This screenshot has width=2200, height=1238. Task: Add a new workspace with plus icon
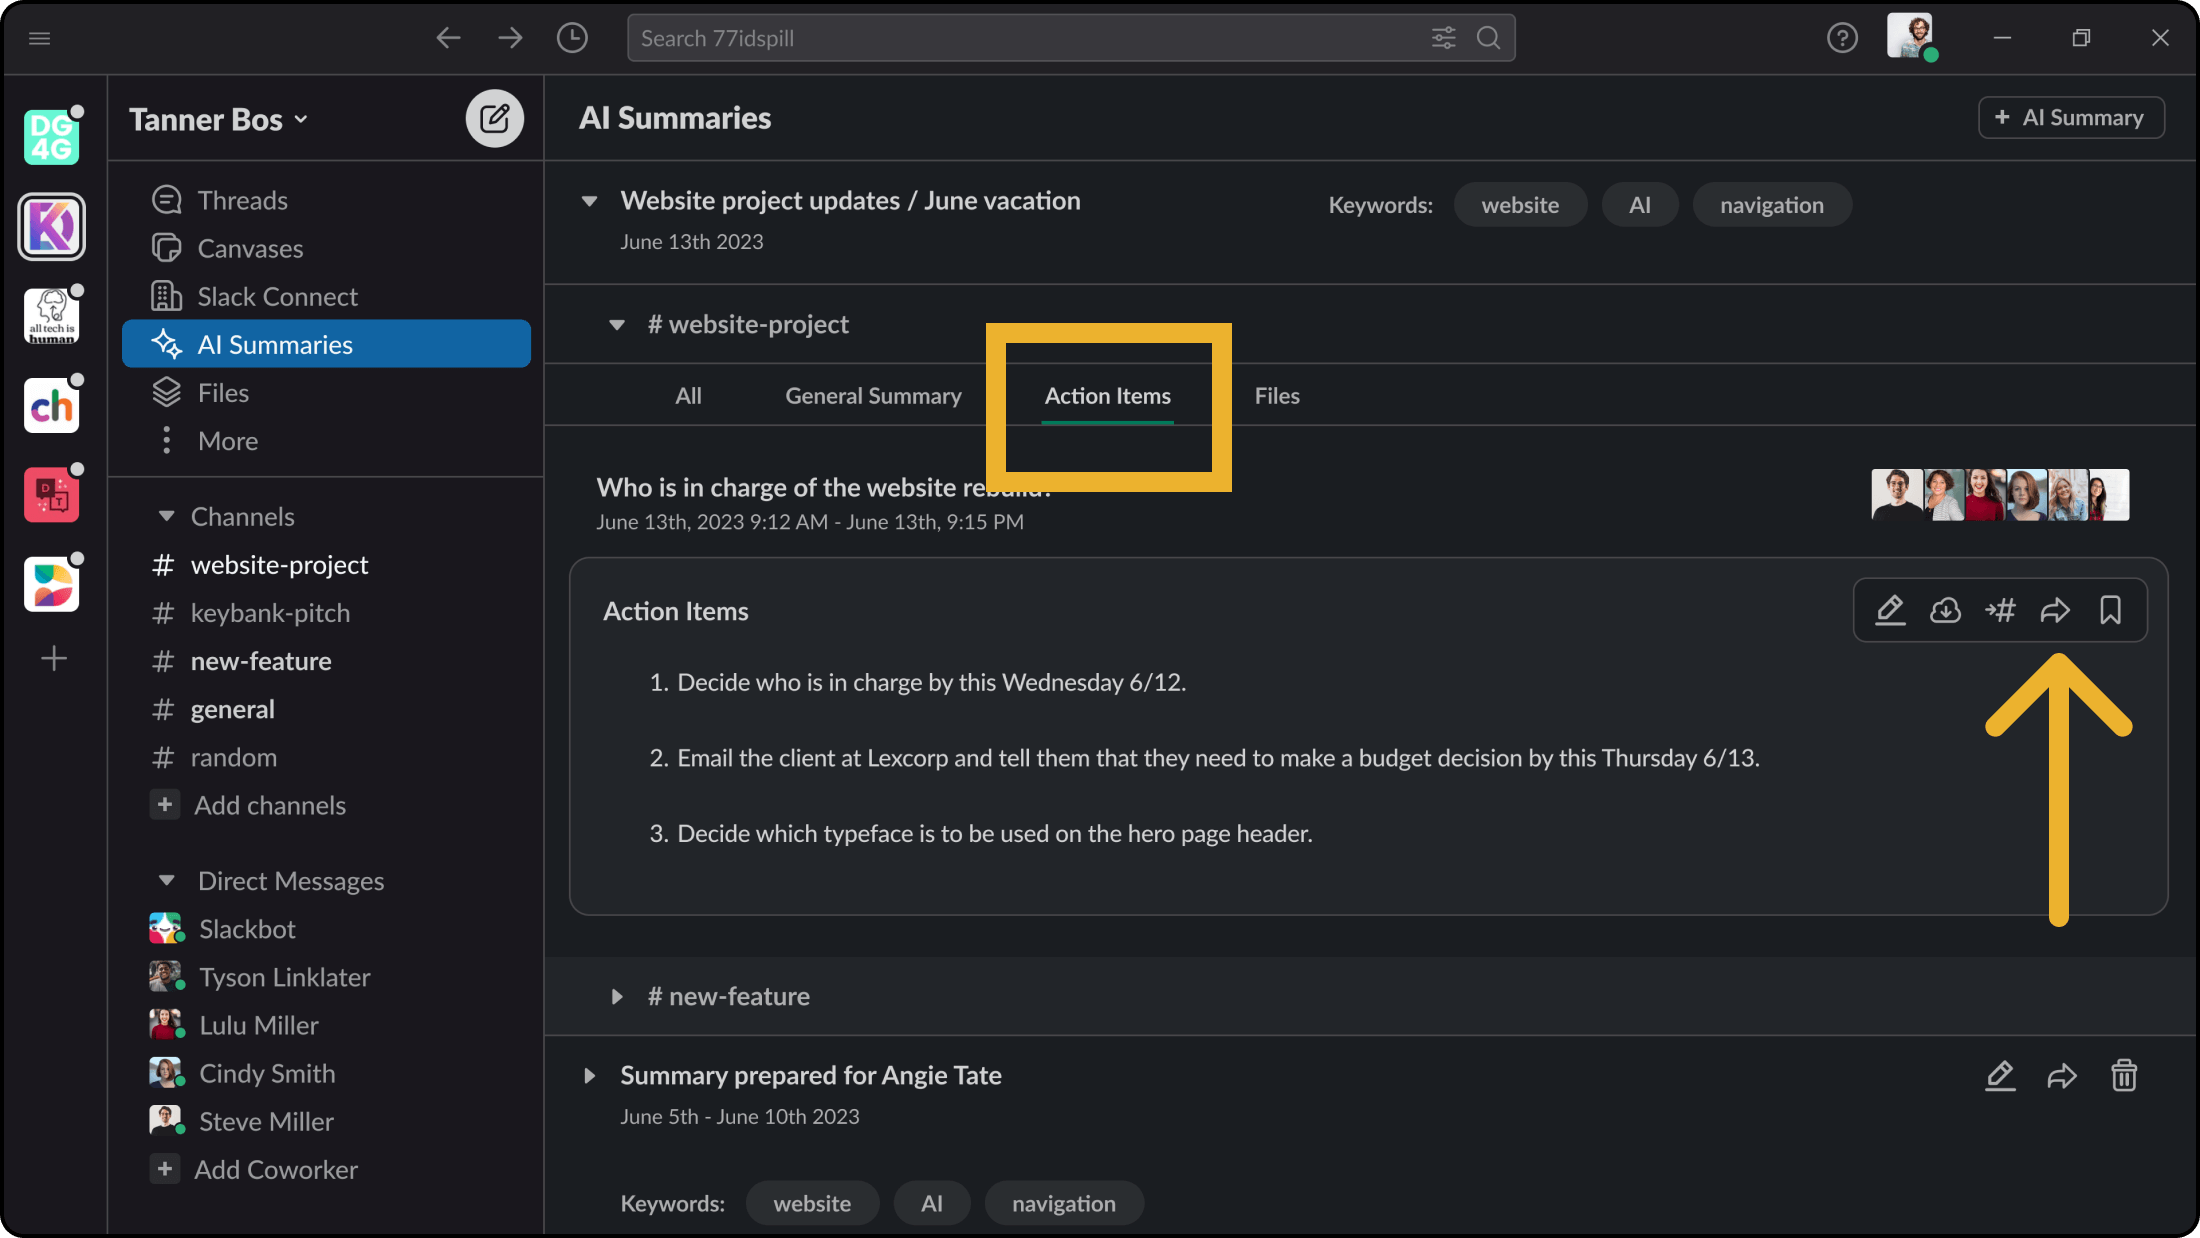click(x=54, y=658)
